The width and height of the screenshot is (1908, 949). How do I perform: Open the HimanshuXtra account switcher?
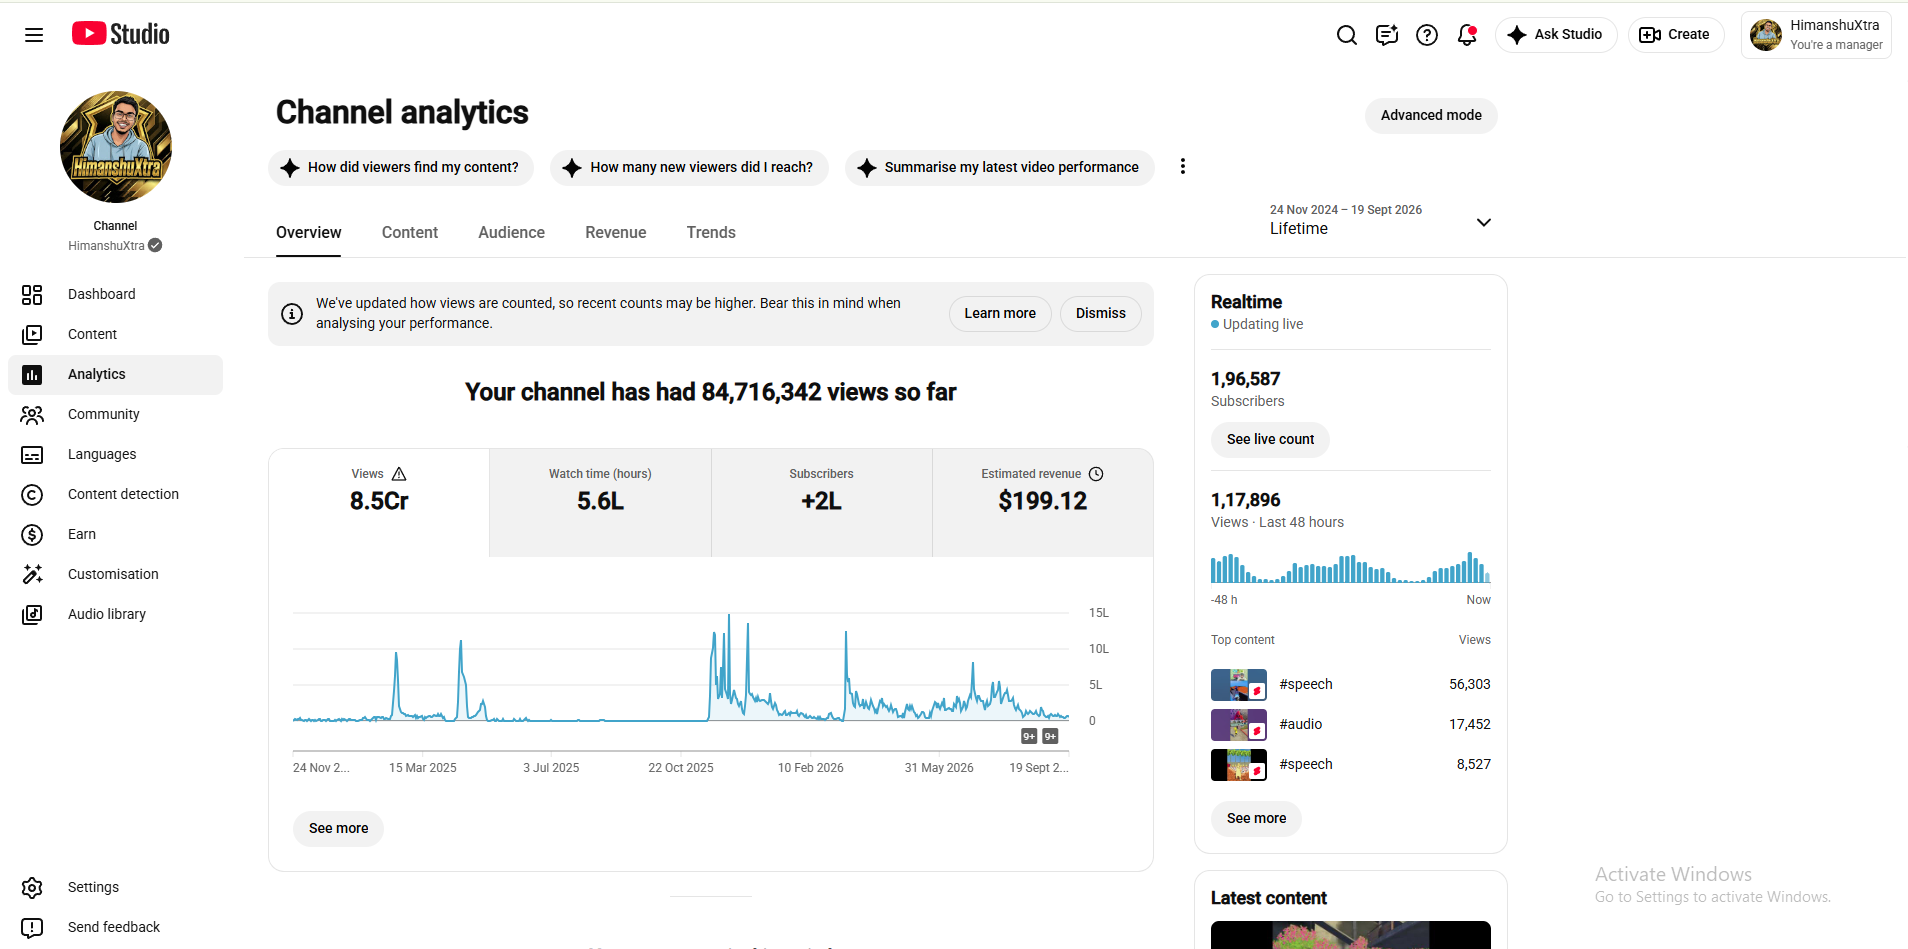(1816, 35)
